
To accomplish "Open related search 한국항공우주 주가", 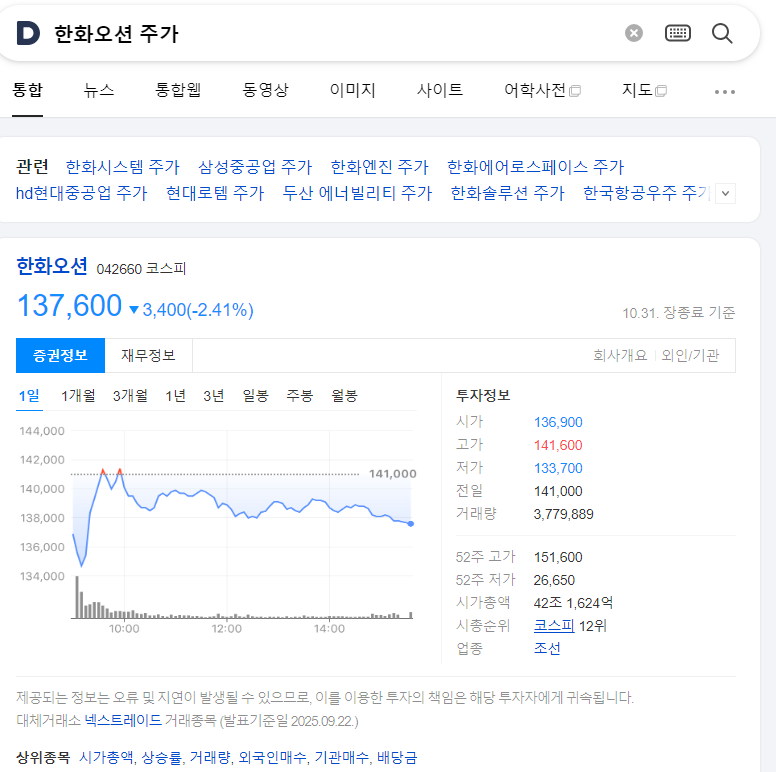I will 647,193.
